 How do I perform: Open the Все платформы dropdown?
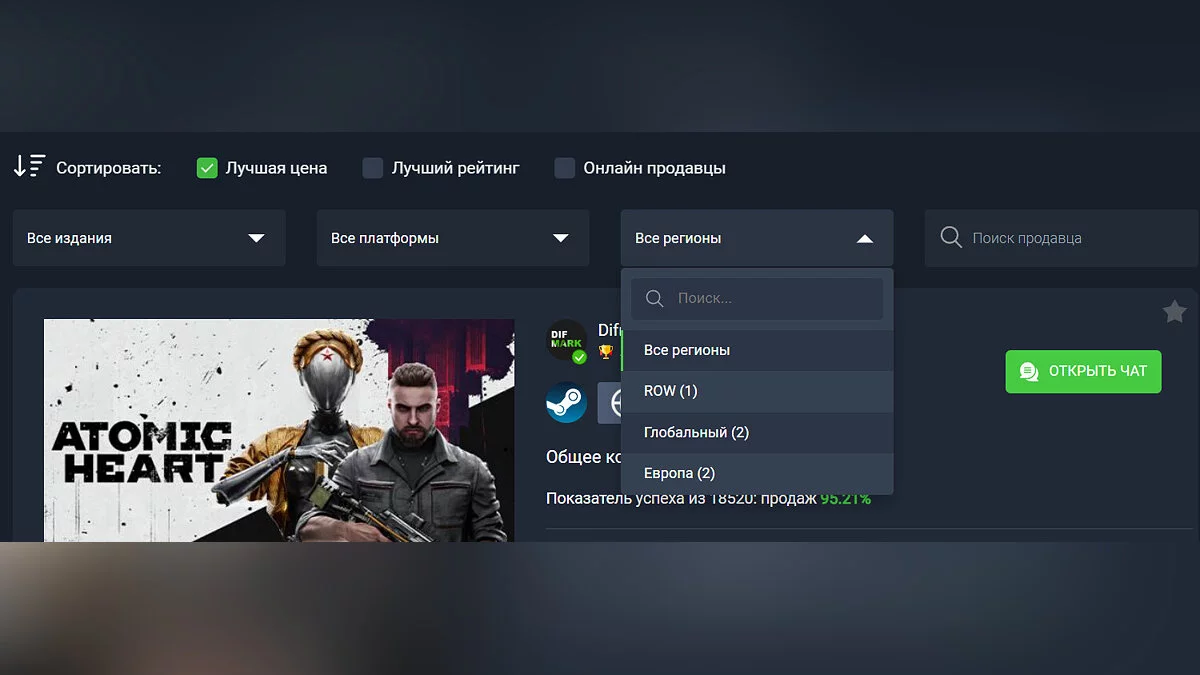tap(453, 238)
